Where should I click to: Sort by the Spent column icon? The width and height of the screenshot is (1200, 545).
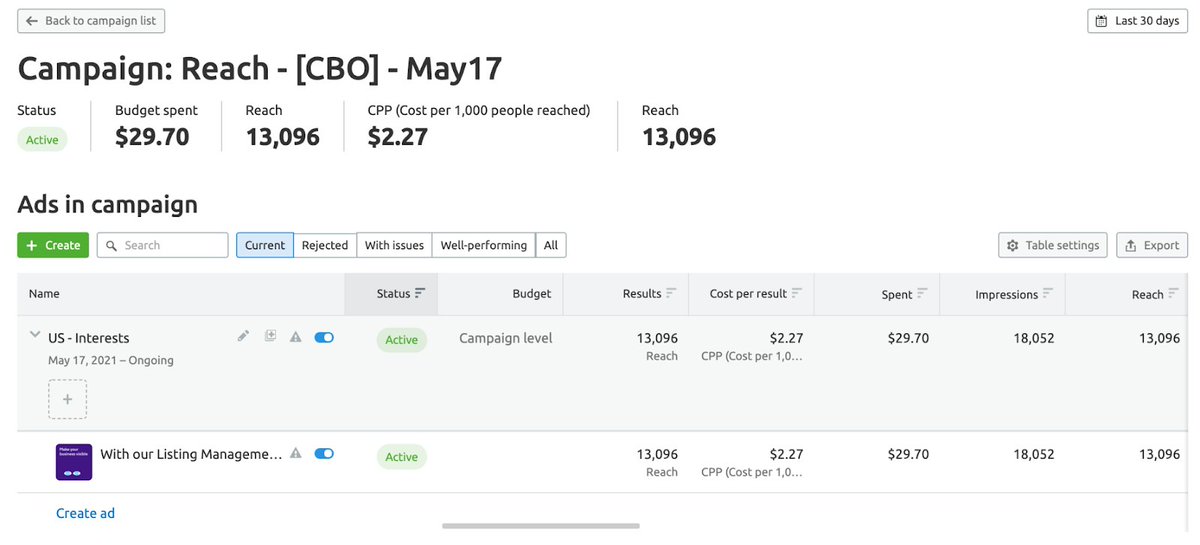pos(922,294)
